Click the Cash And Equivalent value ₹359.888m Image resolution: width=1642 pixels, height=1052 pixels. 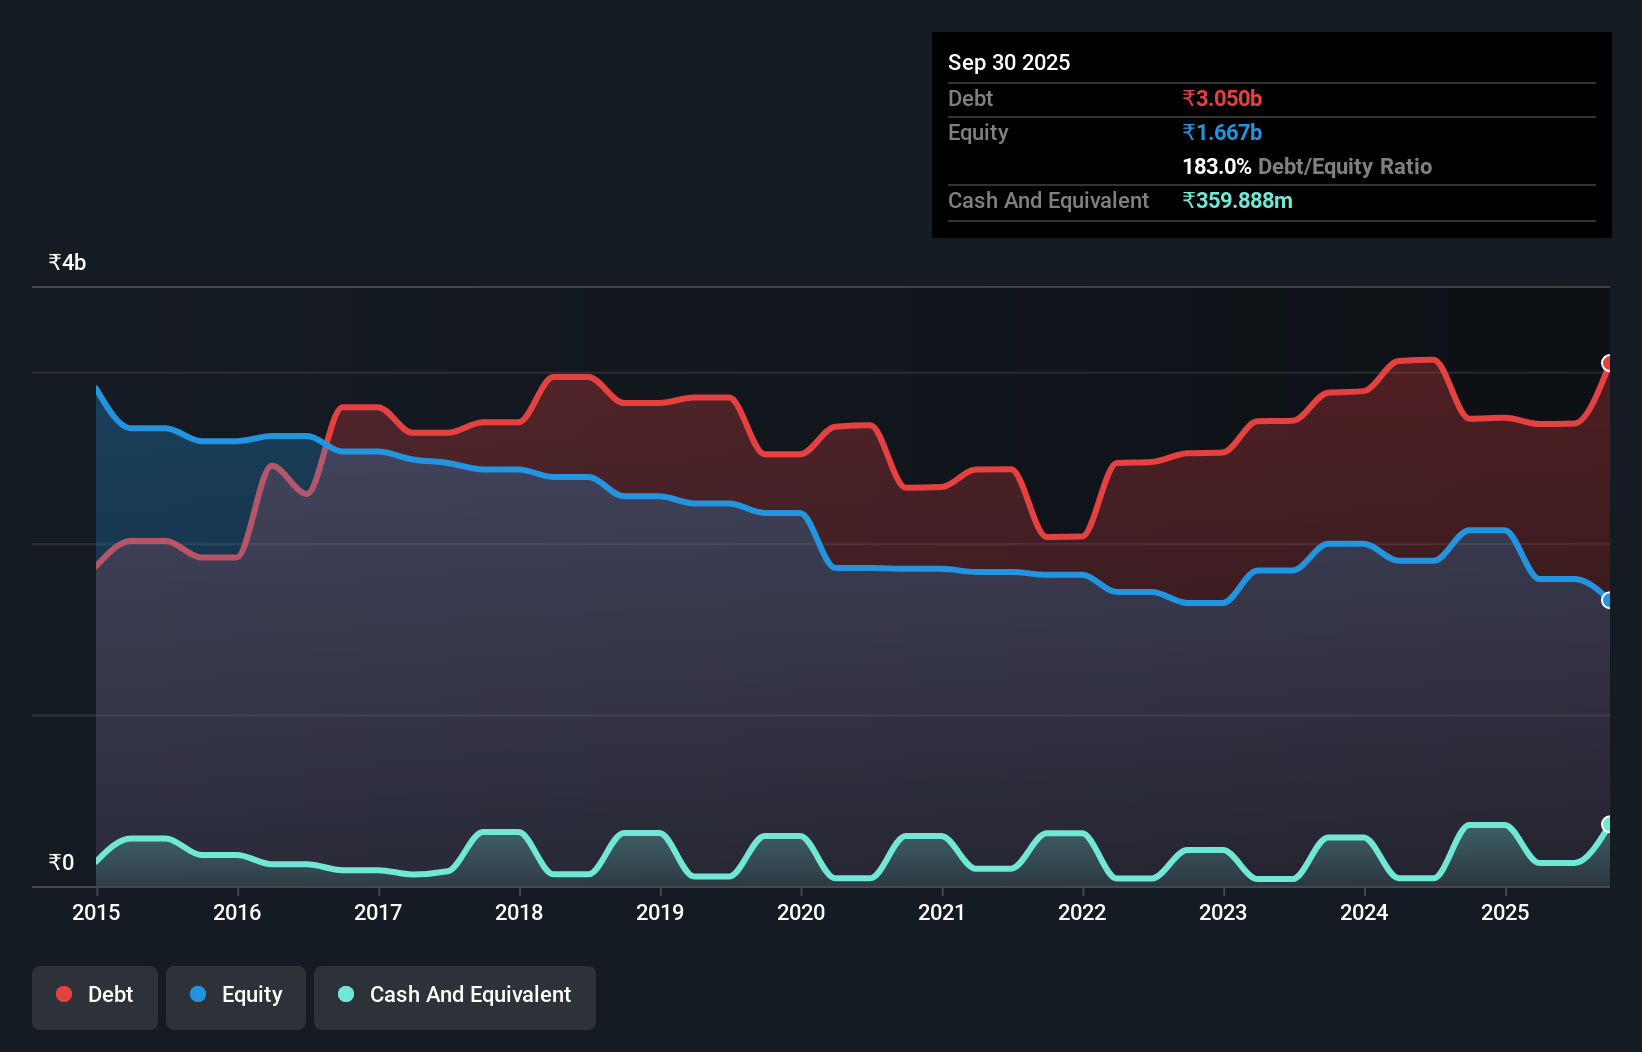click(1238, 200)
